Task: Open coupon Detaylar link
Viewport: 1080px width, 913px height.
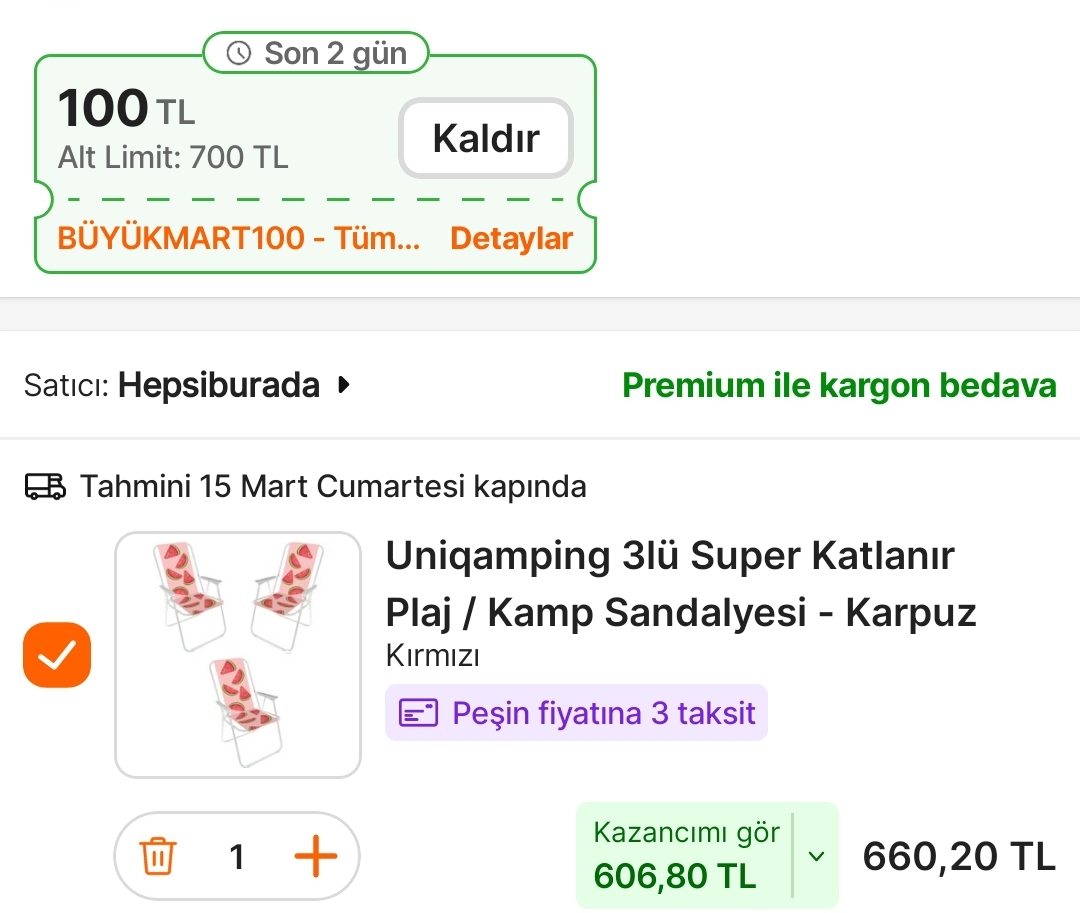Action: pos(511,238)
